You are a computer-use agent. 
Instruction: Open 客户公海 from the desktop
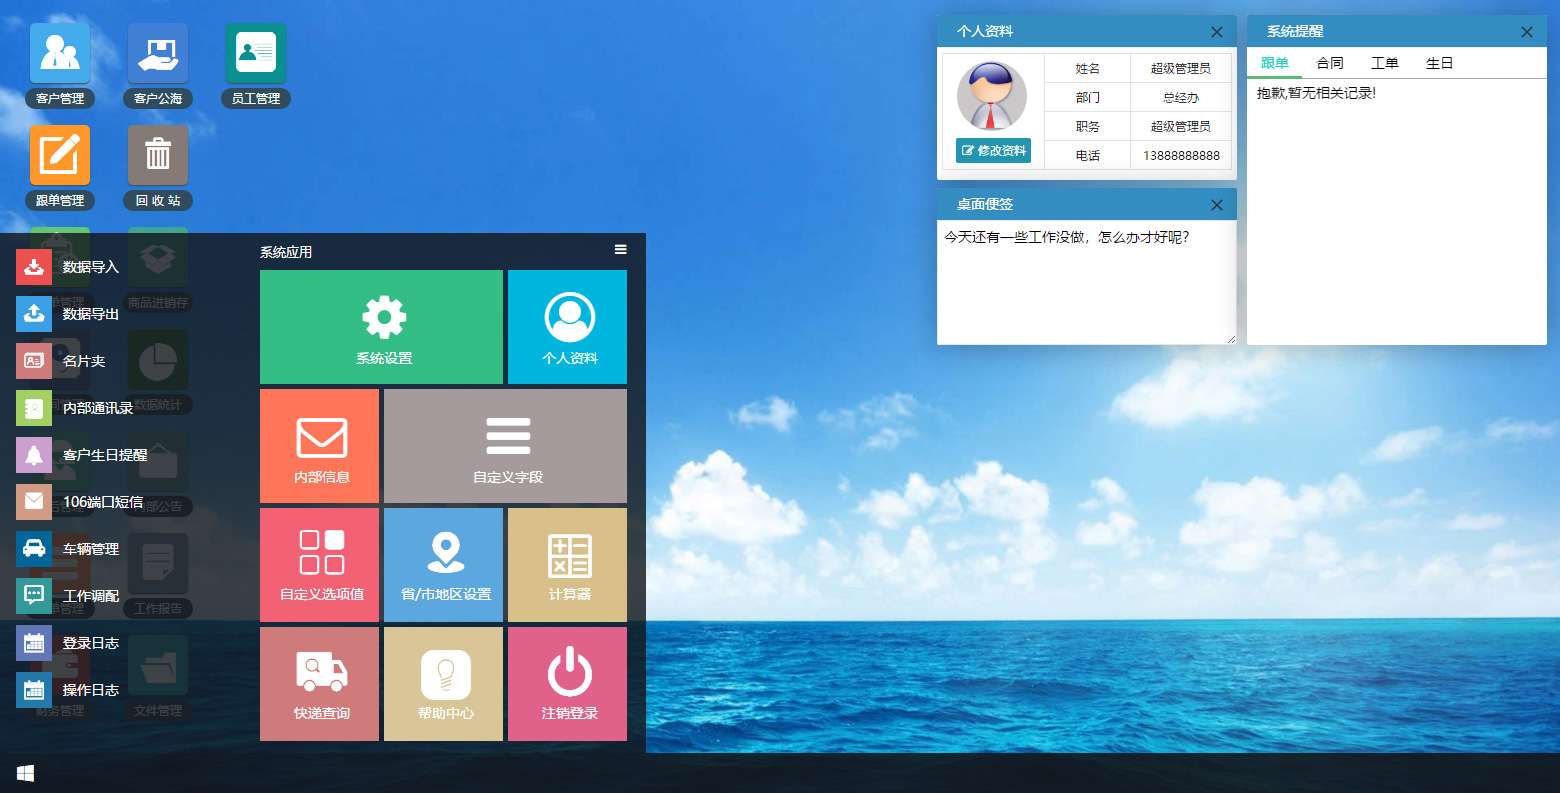click(x=157, y=52)
